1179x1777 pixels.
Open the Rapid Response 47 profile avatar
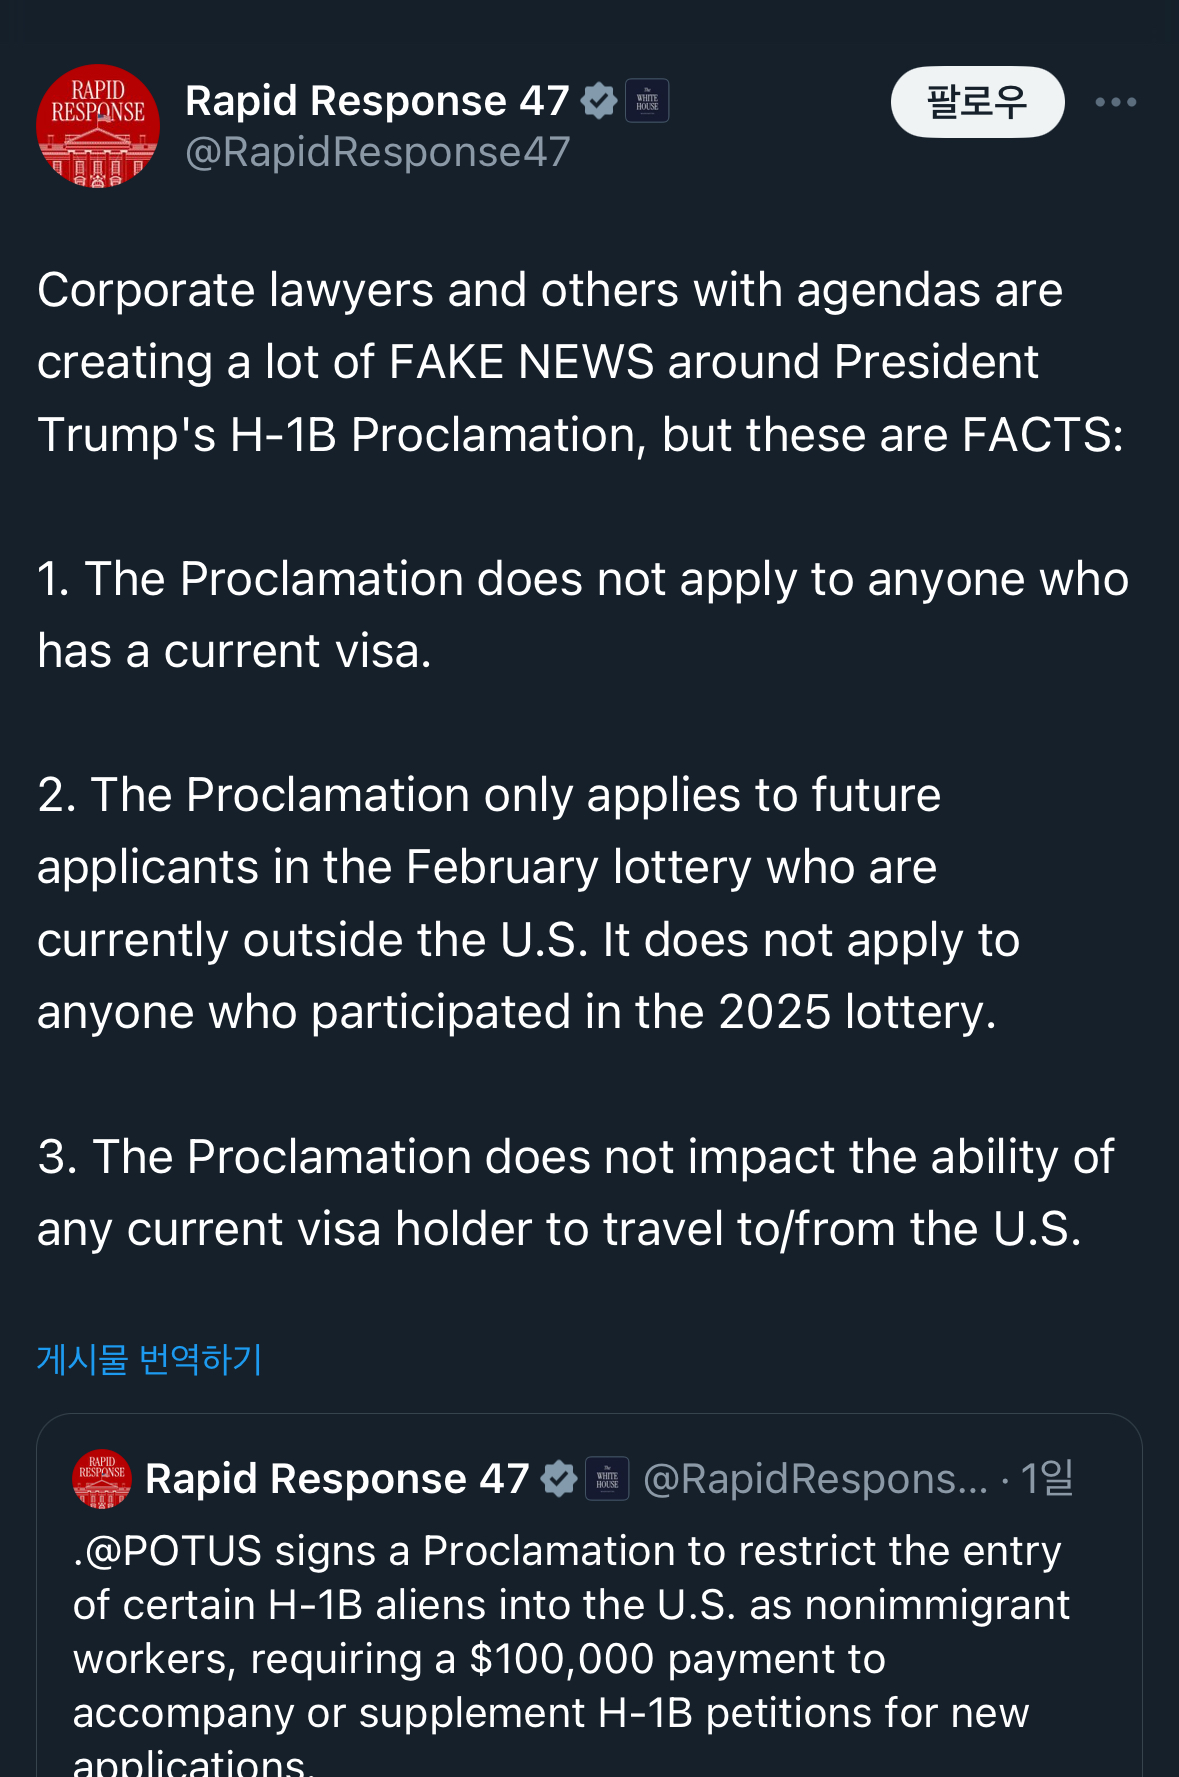(98, 126)
